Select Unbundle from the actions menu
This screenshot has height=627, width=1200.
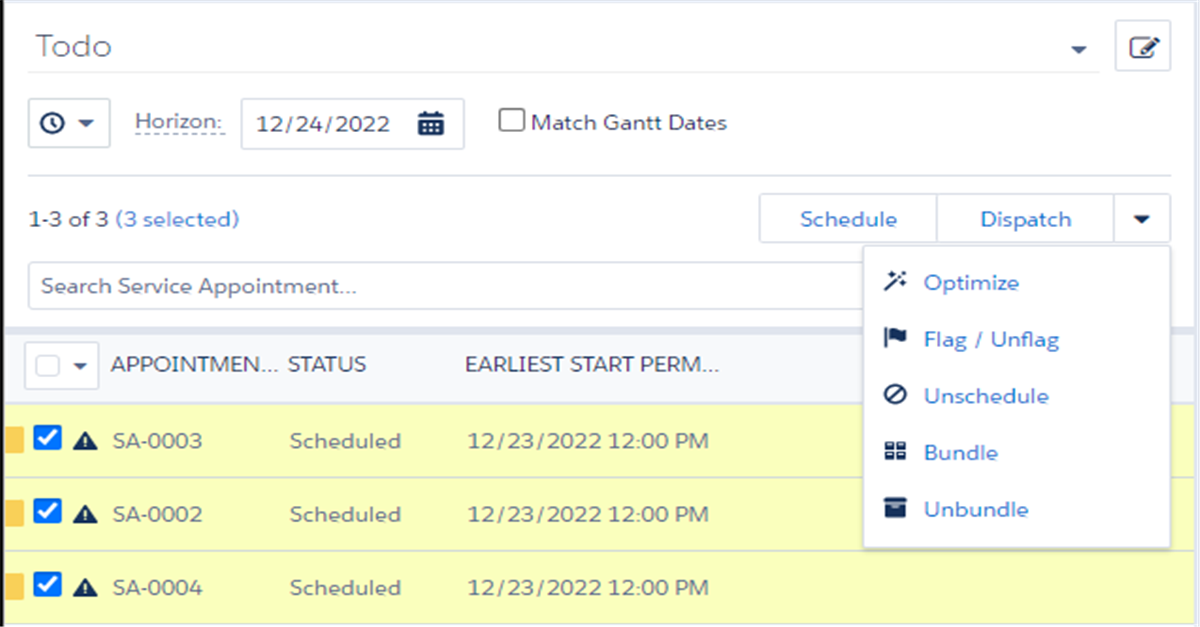click(975, 510)
